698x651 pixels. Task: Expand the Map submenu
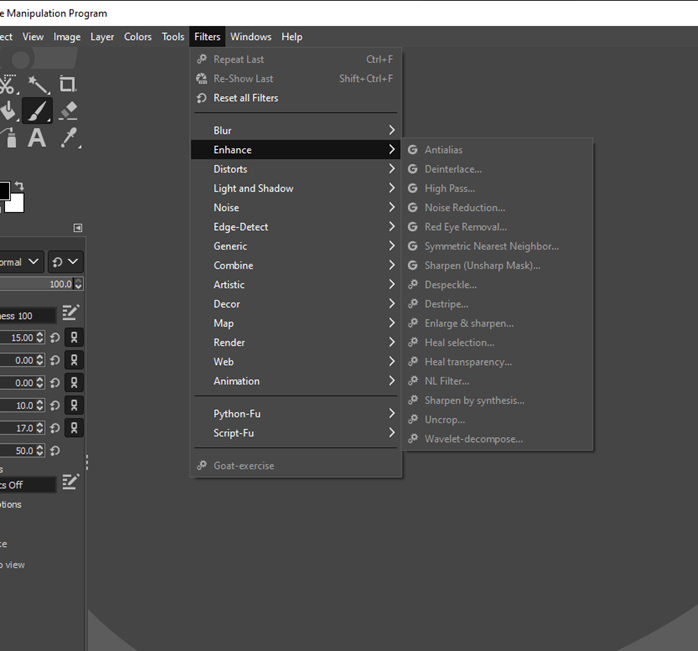296,323
